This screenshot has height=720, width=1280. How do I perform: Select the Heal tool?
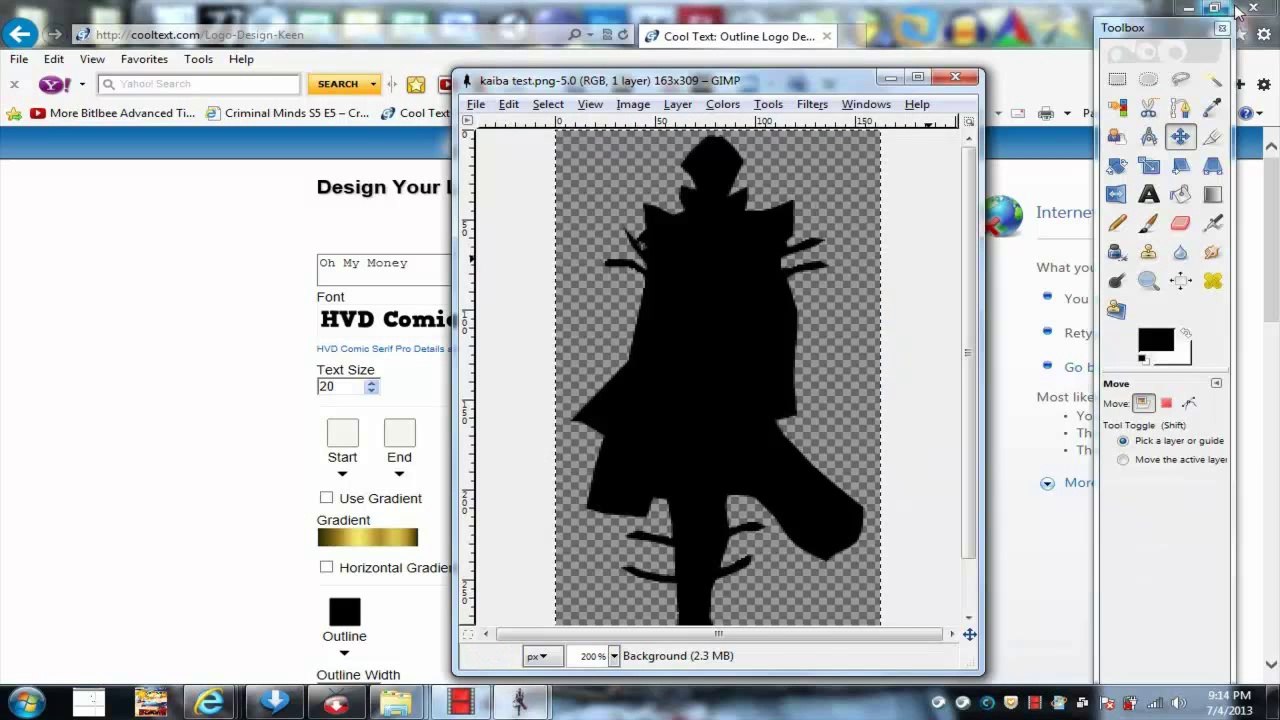1212,281
